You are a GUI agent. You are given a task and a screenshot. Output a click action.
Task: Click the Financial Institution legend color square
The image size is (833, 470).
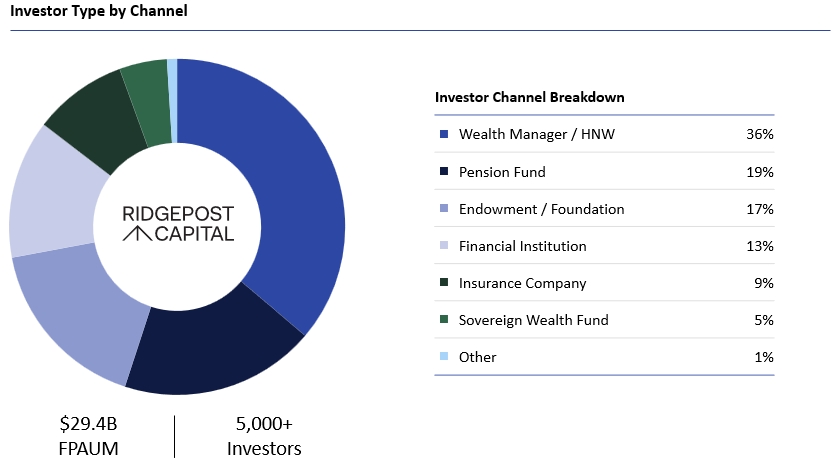pos(443,246)
